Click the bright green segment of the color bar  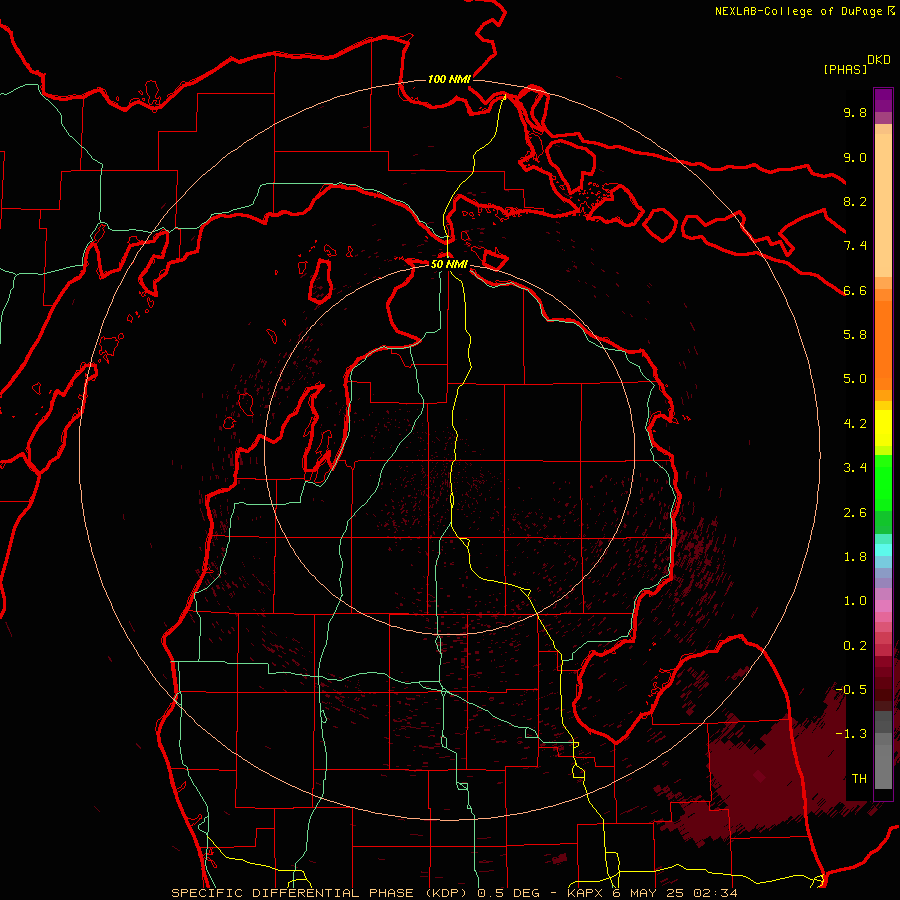coord(883,482)
